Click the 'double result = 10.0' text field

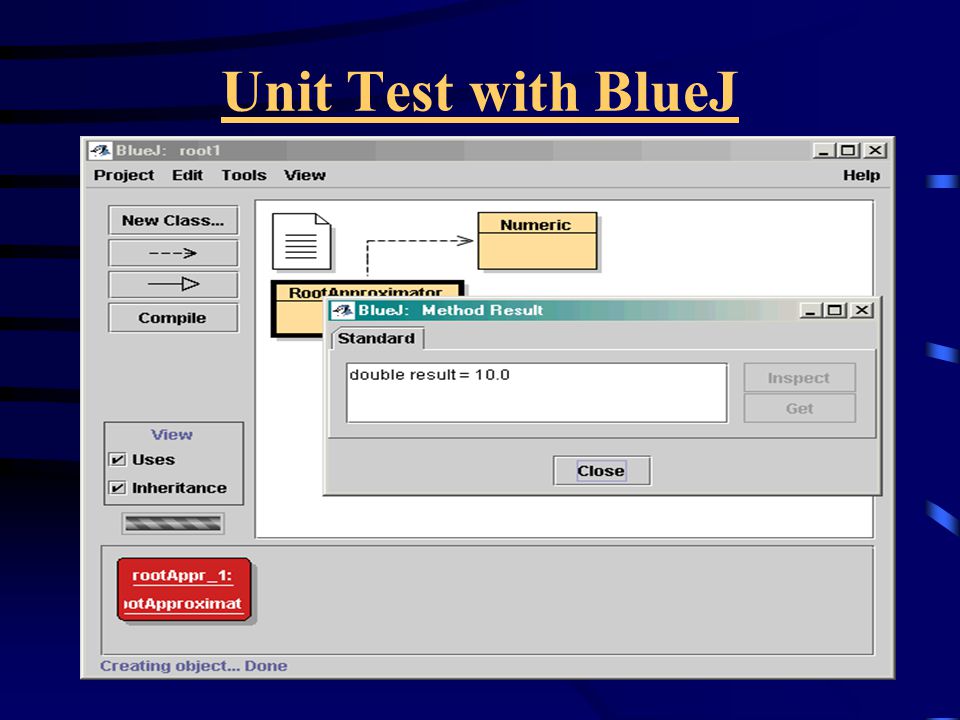537,392
